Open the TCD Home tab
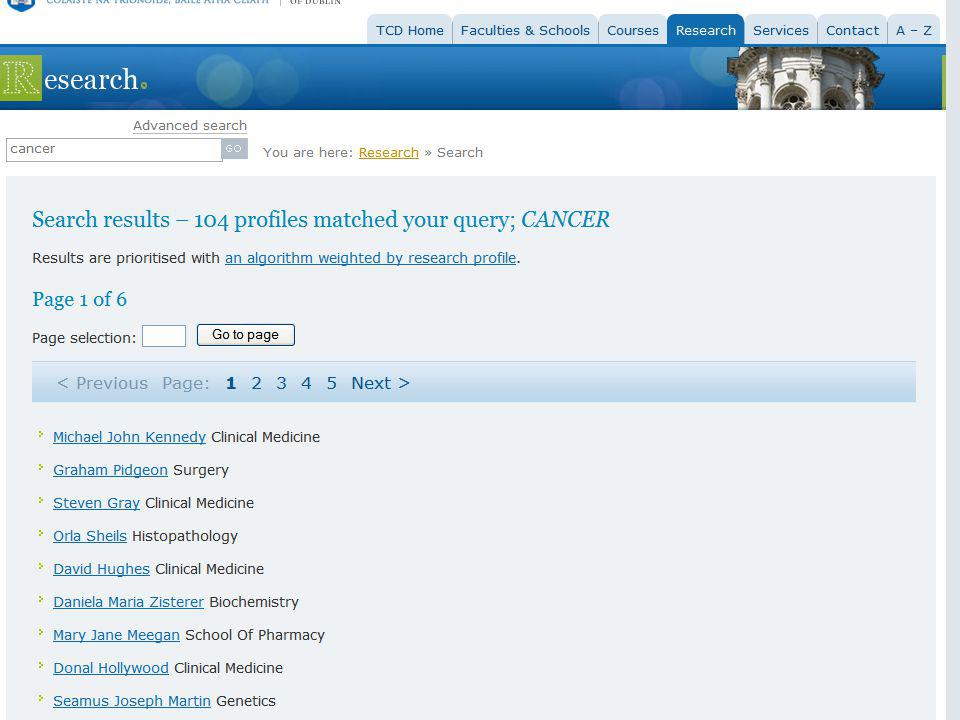 coord(410,30)
